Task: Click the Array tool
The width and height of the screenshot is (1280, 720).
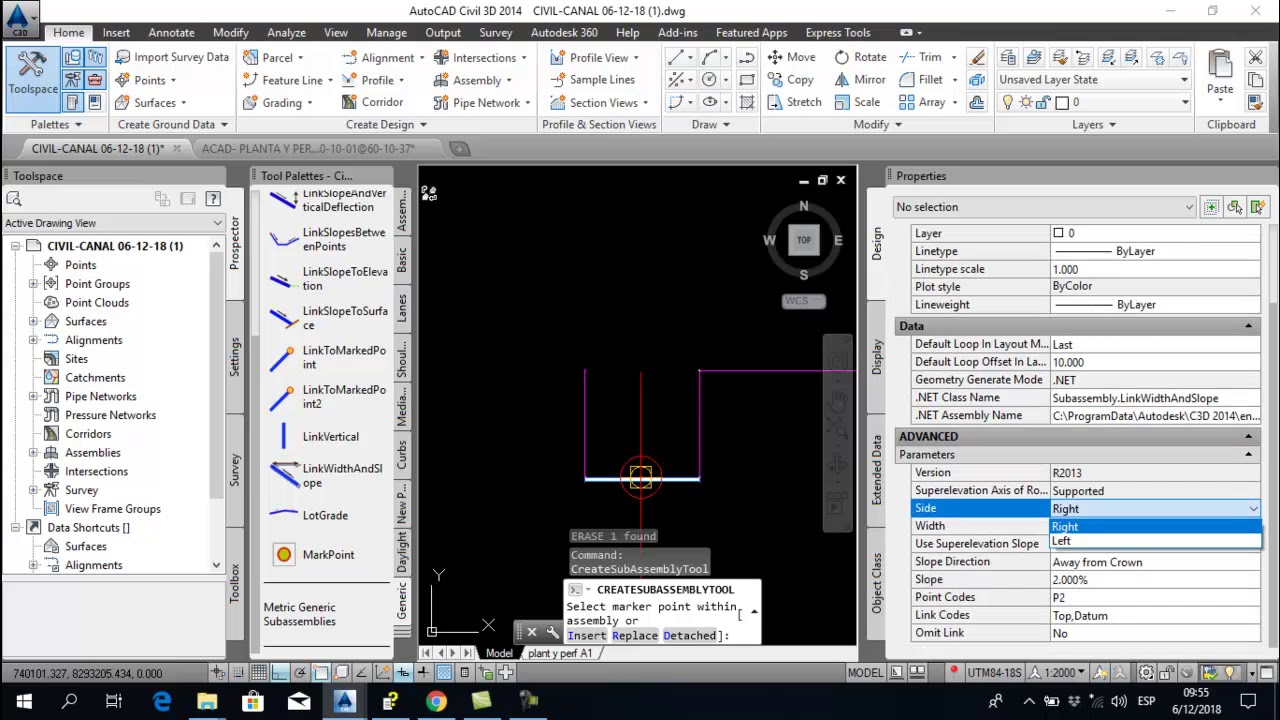Action: (x=923, y=102)
